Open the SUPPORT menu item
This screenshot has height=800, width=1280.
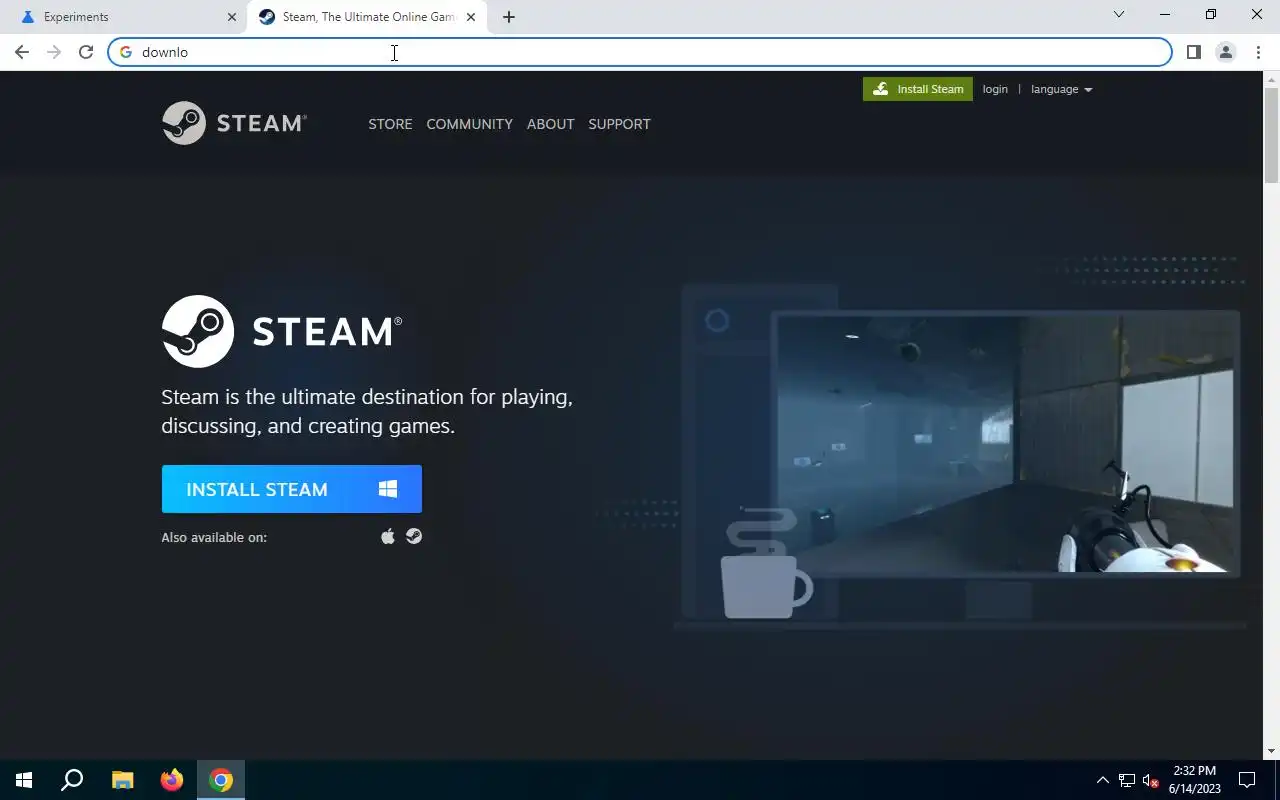[619, 124]
